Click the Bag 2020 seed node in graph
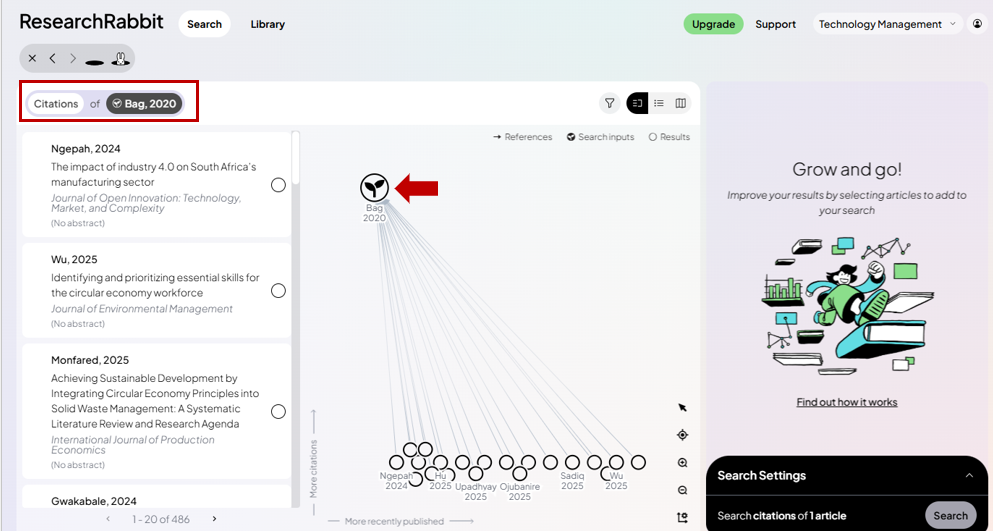993x531 pixels. 374,186
